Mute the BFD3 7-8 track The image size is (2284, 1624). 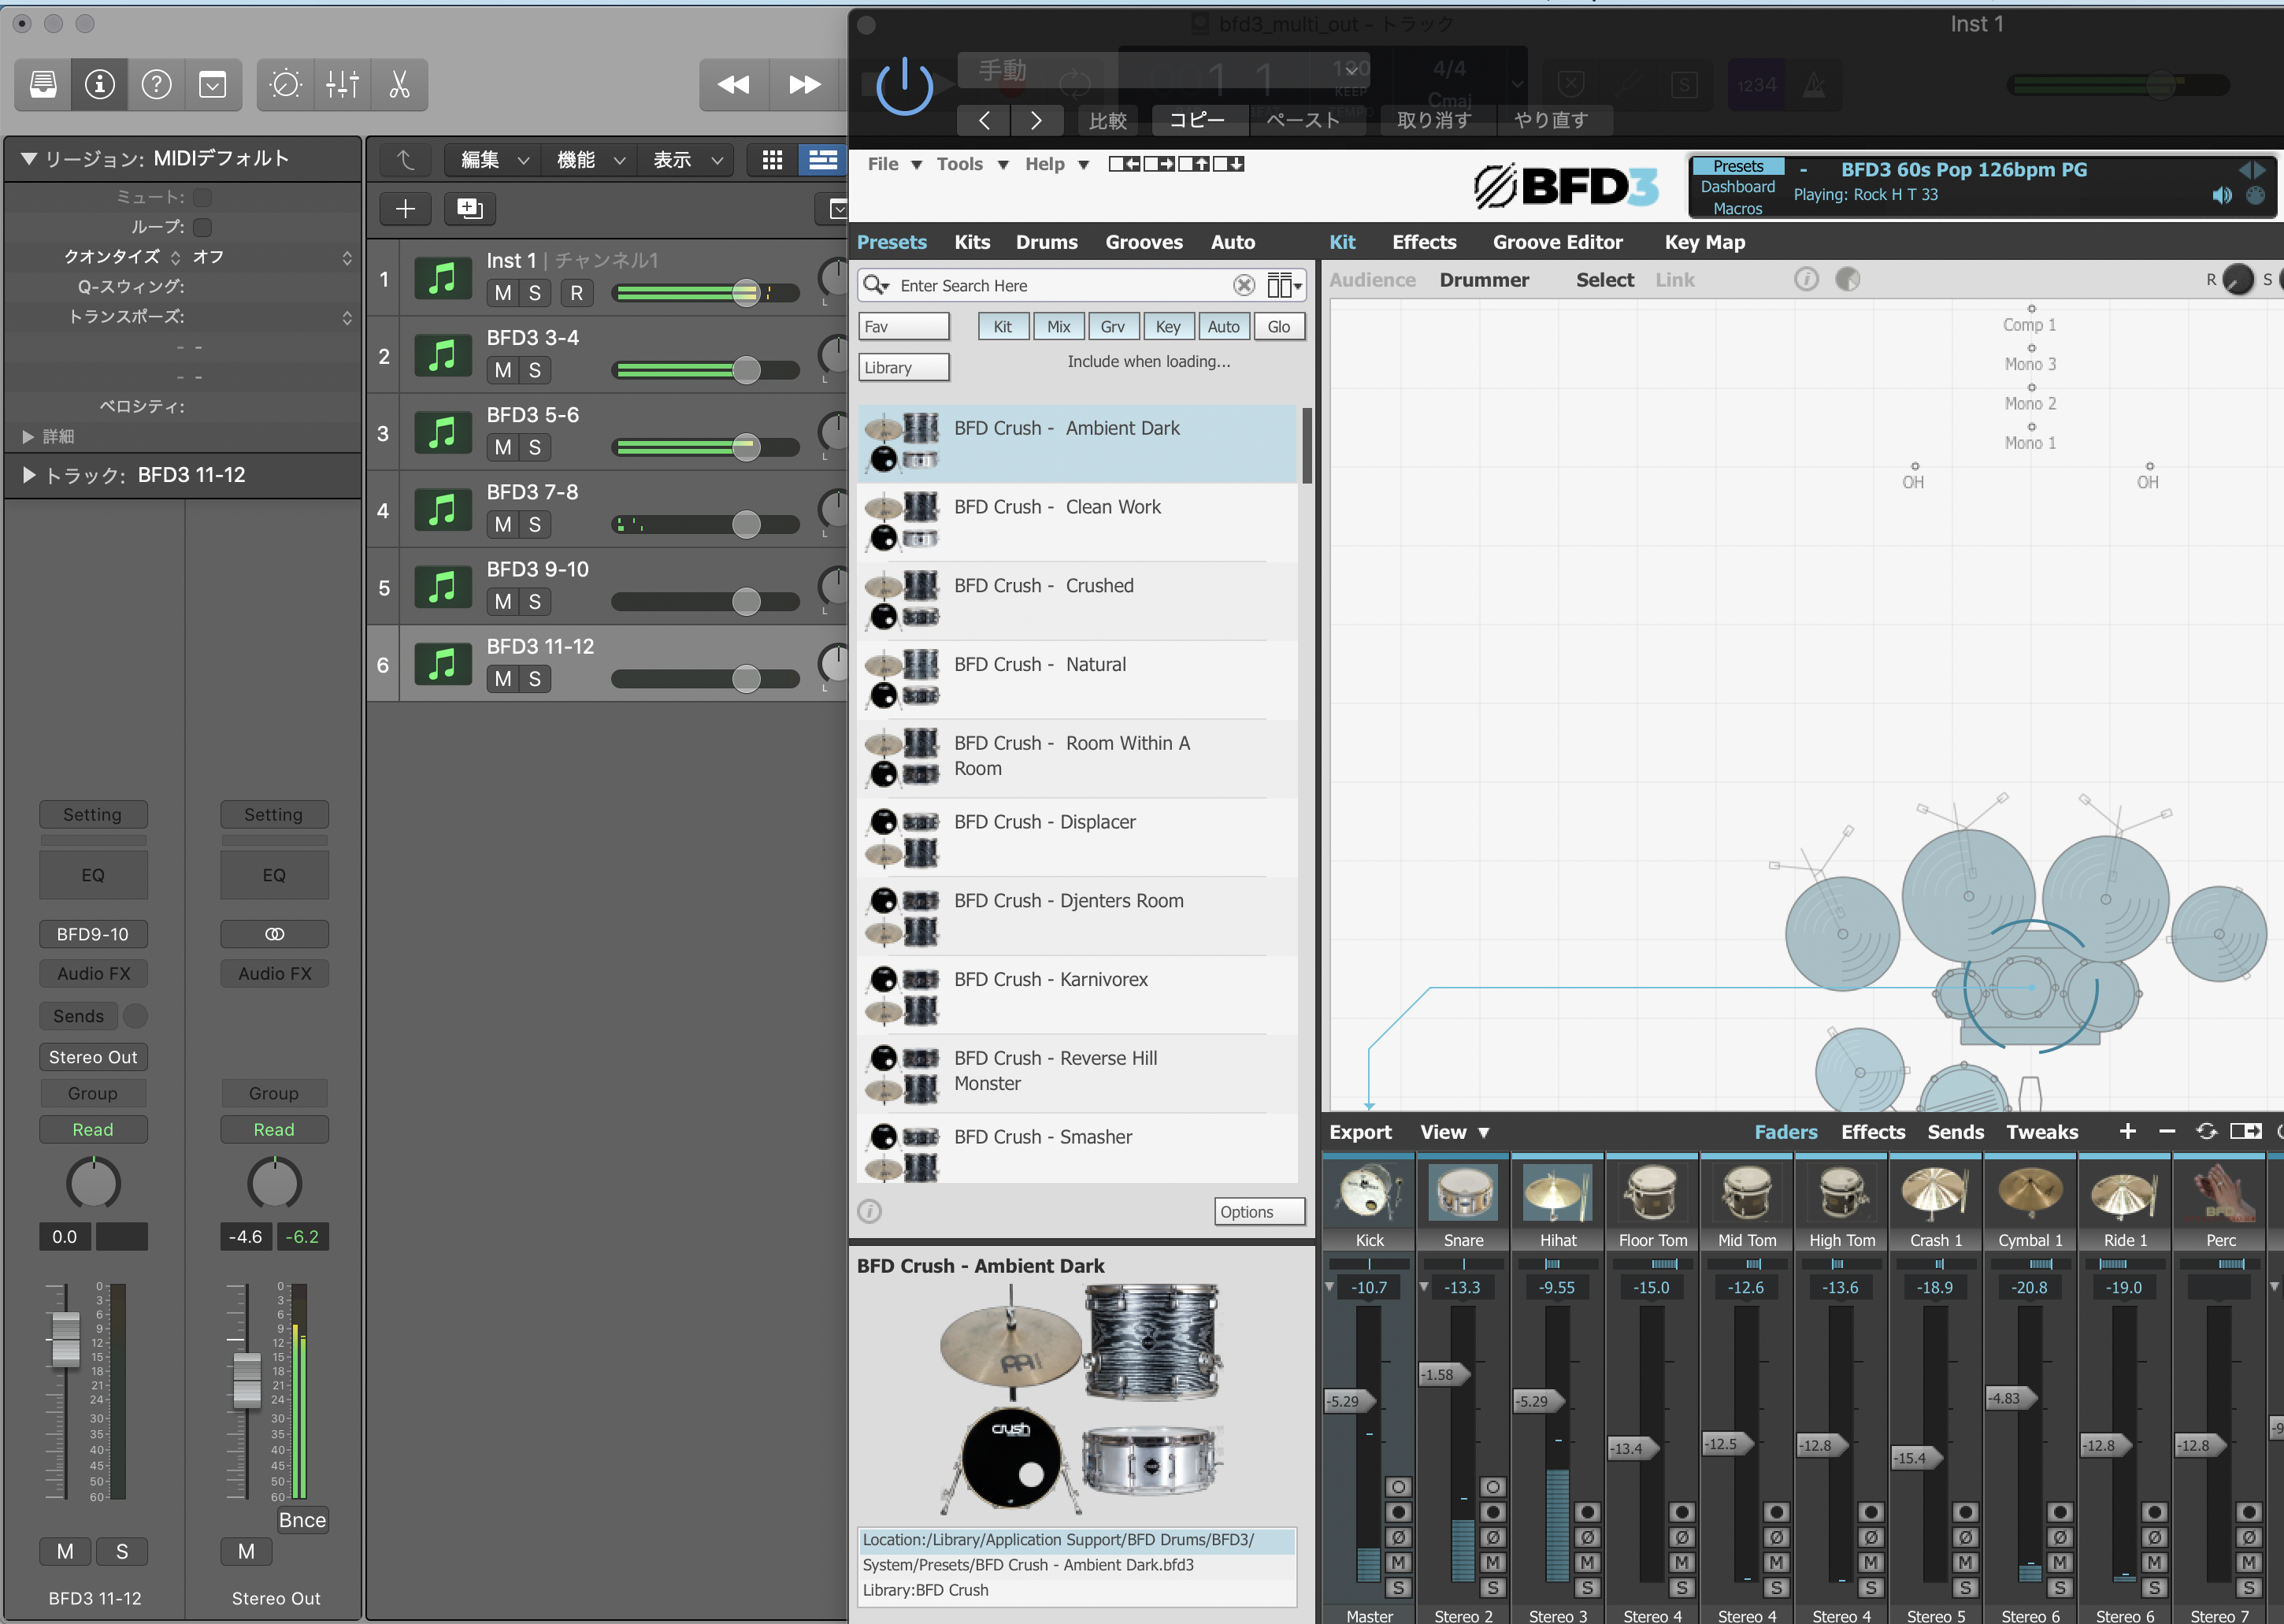tap(503, 525)
